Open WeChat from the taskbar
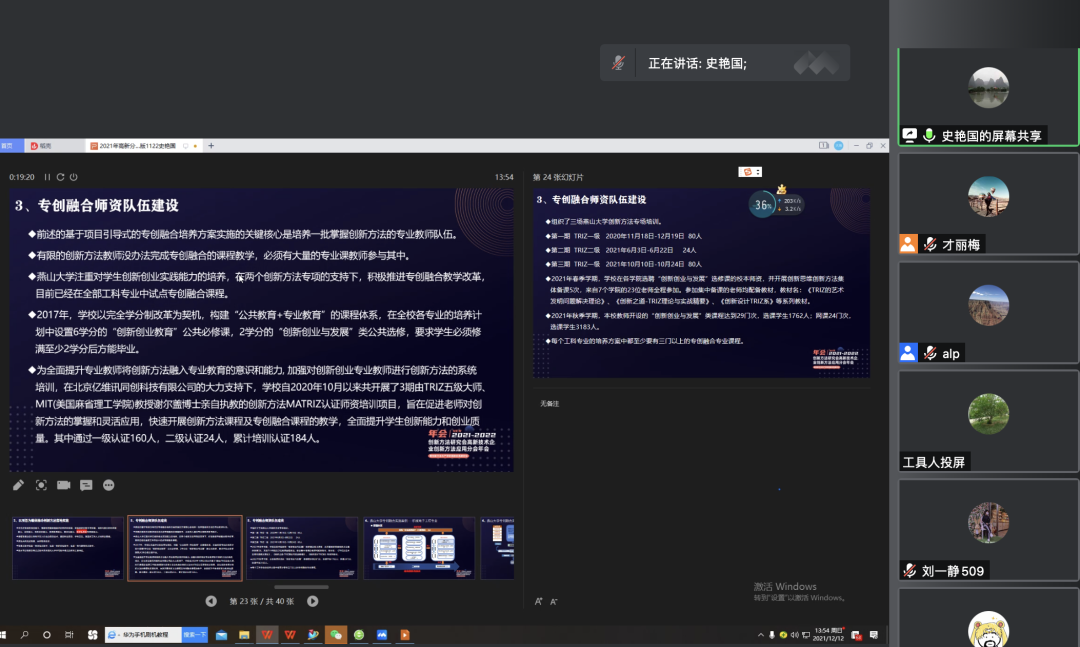1080x647 pixels. coord(334,636)
